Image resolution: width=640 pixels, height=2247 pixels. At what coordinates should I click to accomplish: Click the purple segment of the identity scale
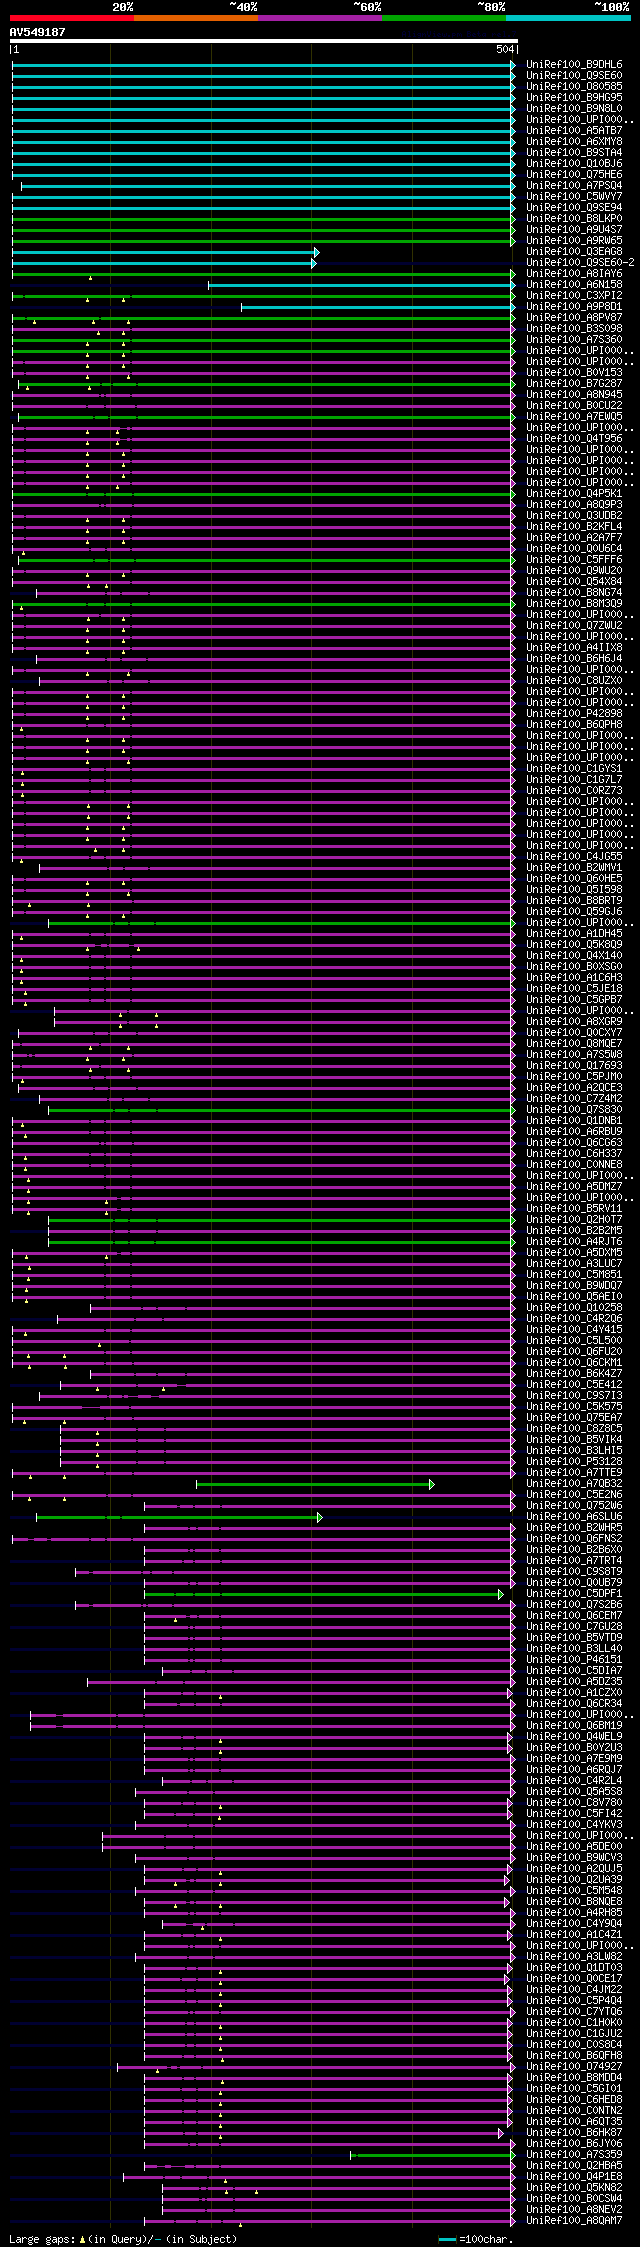tap(320, 18)
